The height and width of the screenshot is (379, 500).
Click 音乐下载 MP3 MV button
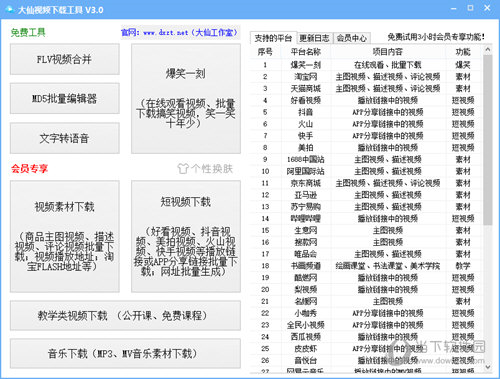(x=125, y=354)
